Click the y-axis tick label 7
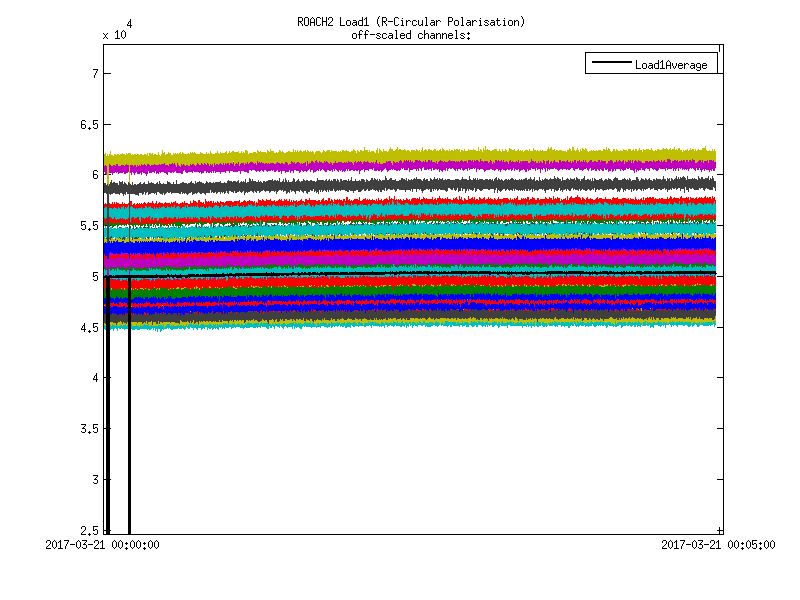This screenshot has height=600, width=800. (x=93, y=73)
